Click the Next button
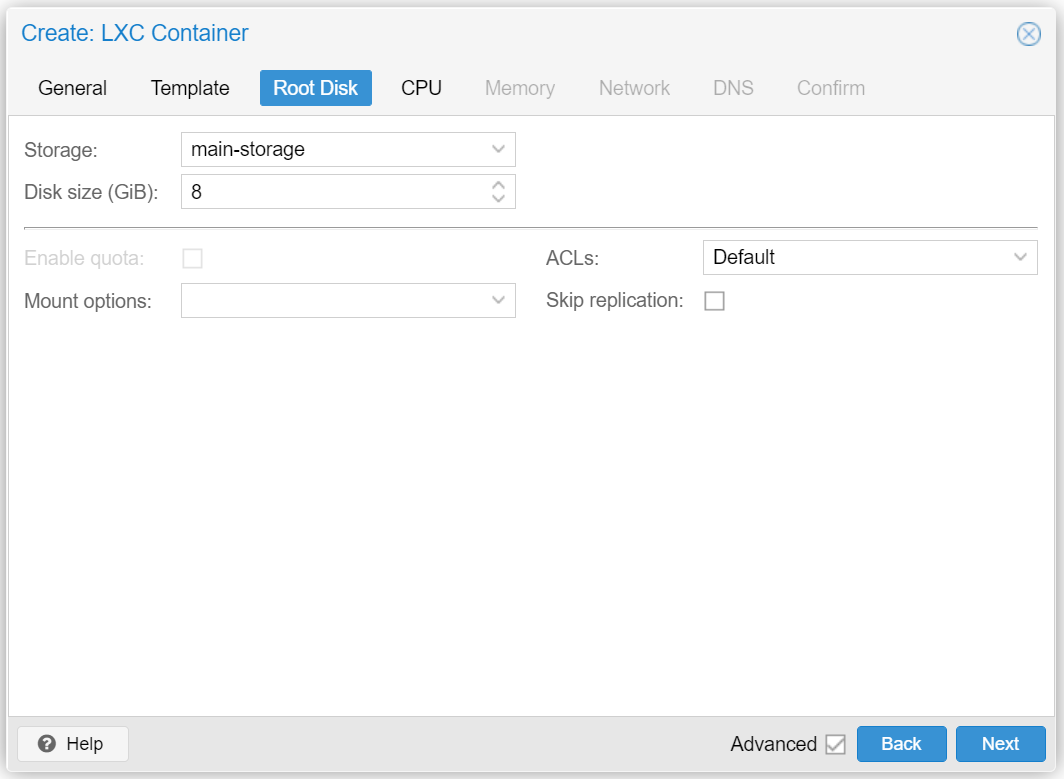1064x779 pixels. point(1000,744)
